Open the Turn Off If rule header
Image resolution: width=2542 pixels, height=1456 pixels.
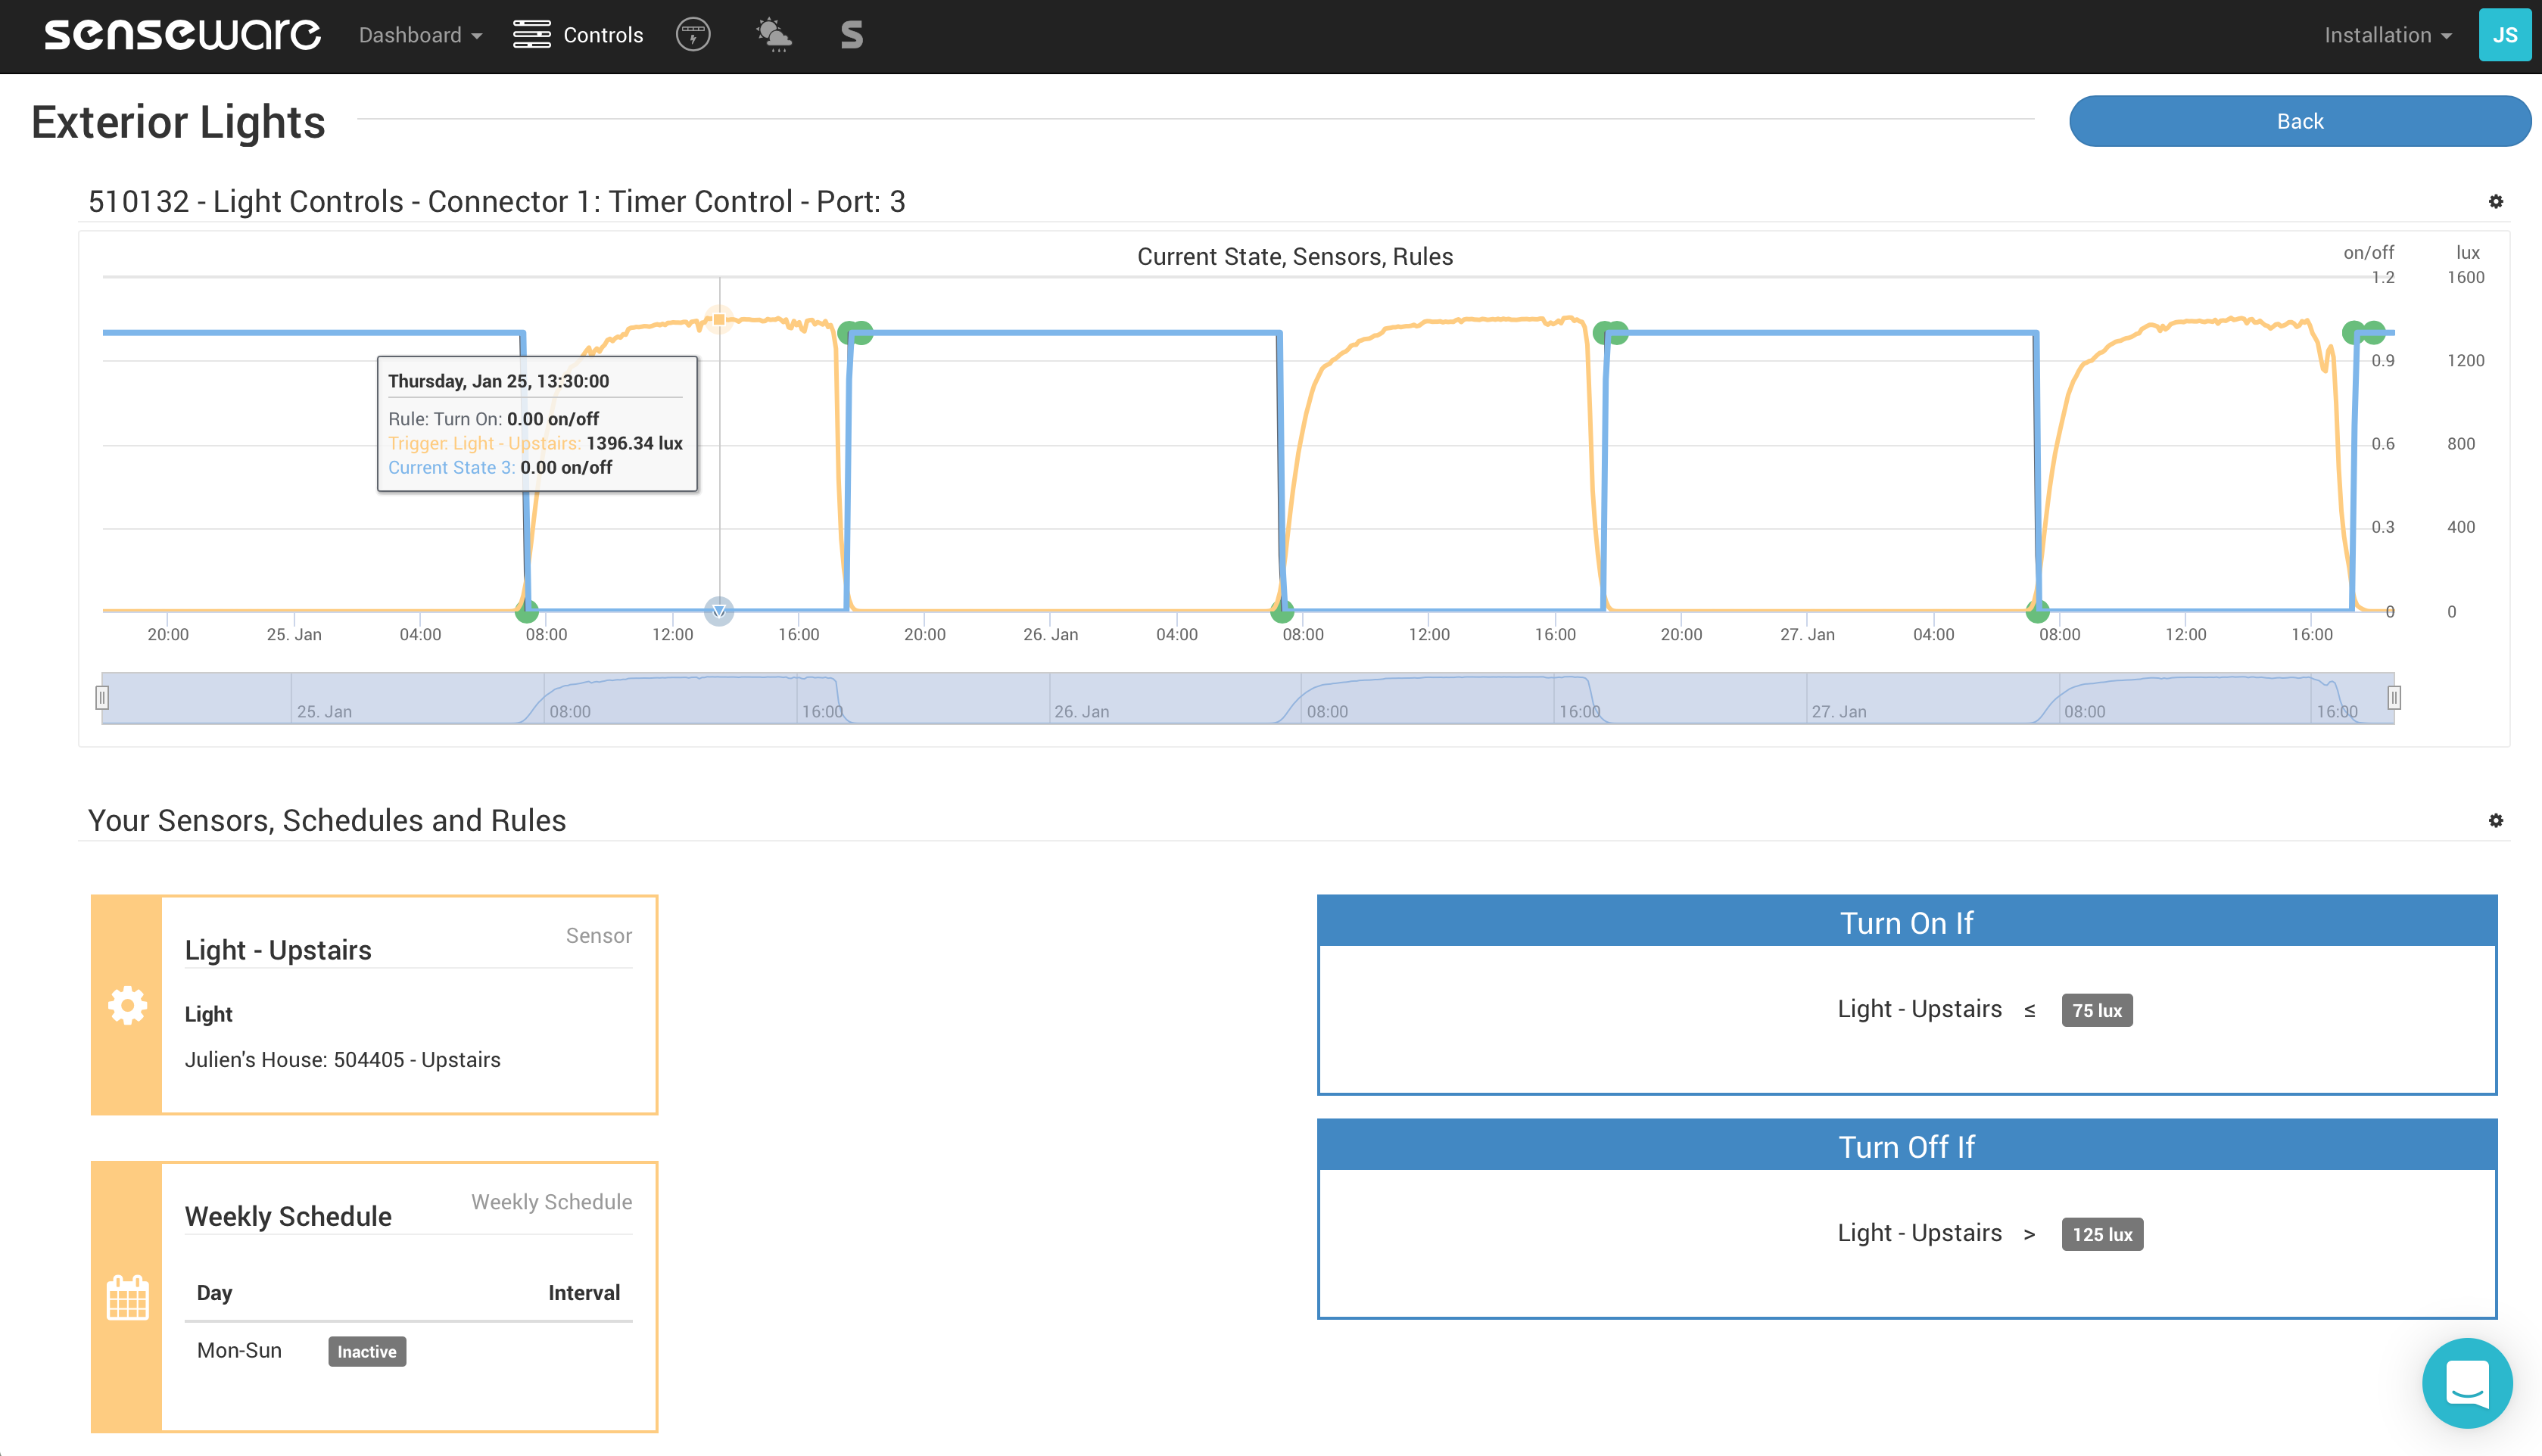tap(1906, 1146)
